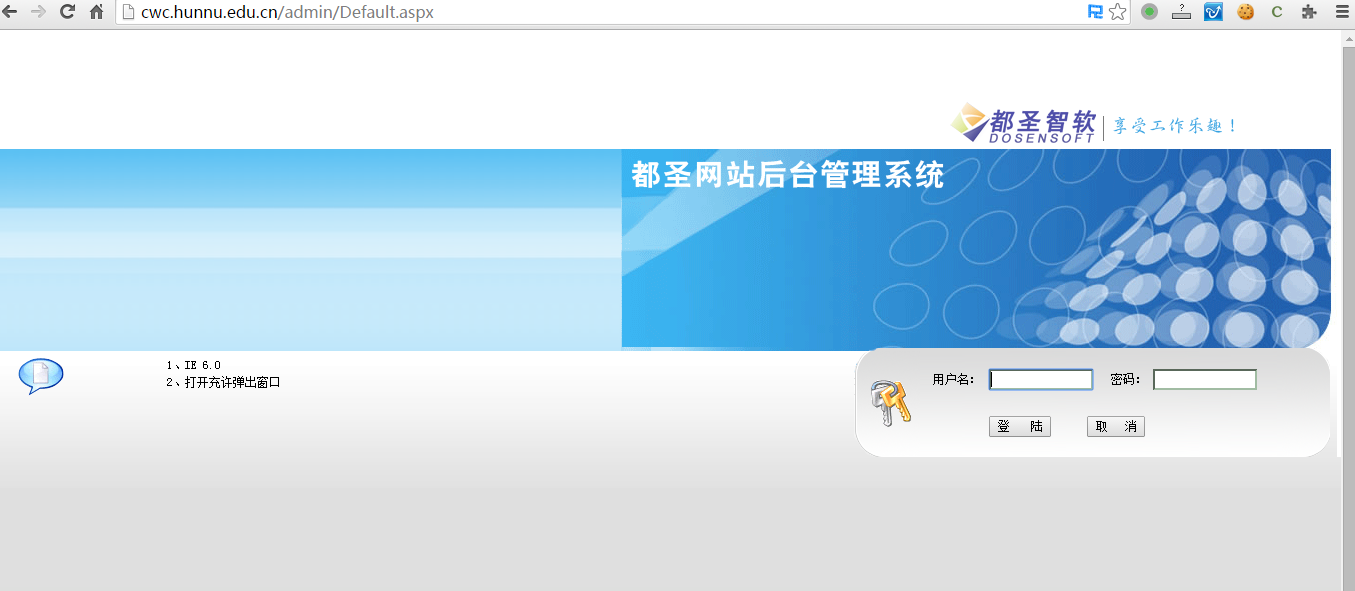Viewport: 1355px width, 591px height.
Task: Open the green C extension icon
Action: point(1277,12)
